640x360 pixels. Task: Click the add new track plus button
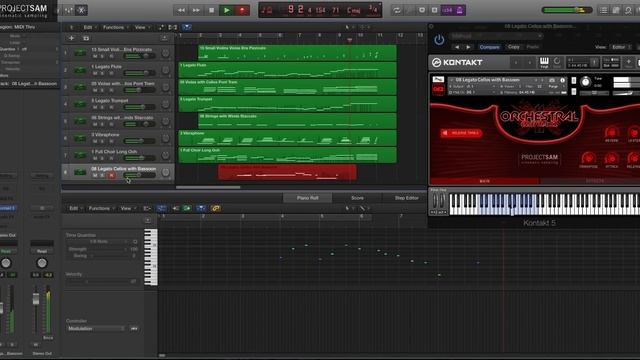[71, 38]
